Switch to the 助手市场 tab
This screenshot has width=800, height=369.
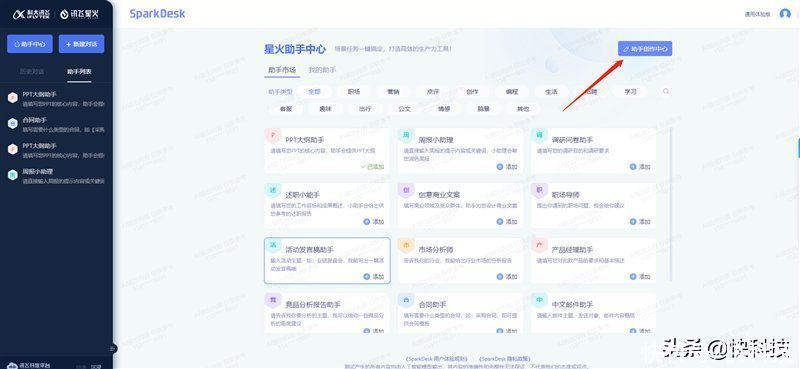(282, 70)
